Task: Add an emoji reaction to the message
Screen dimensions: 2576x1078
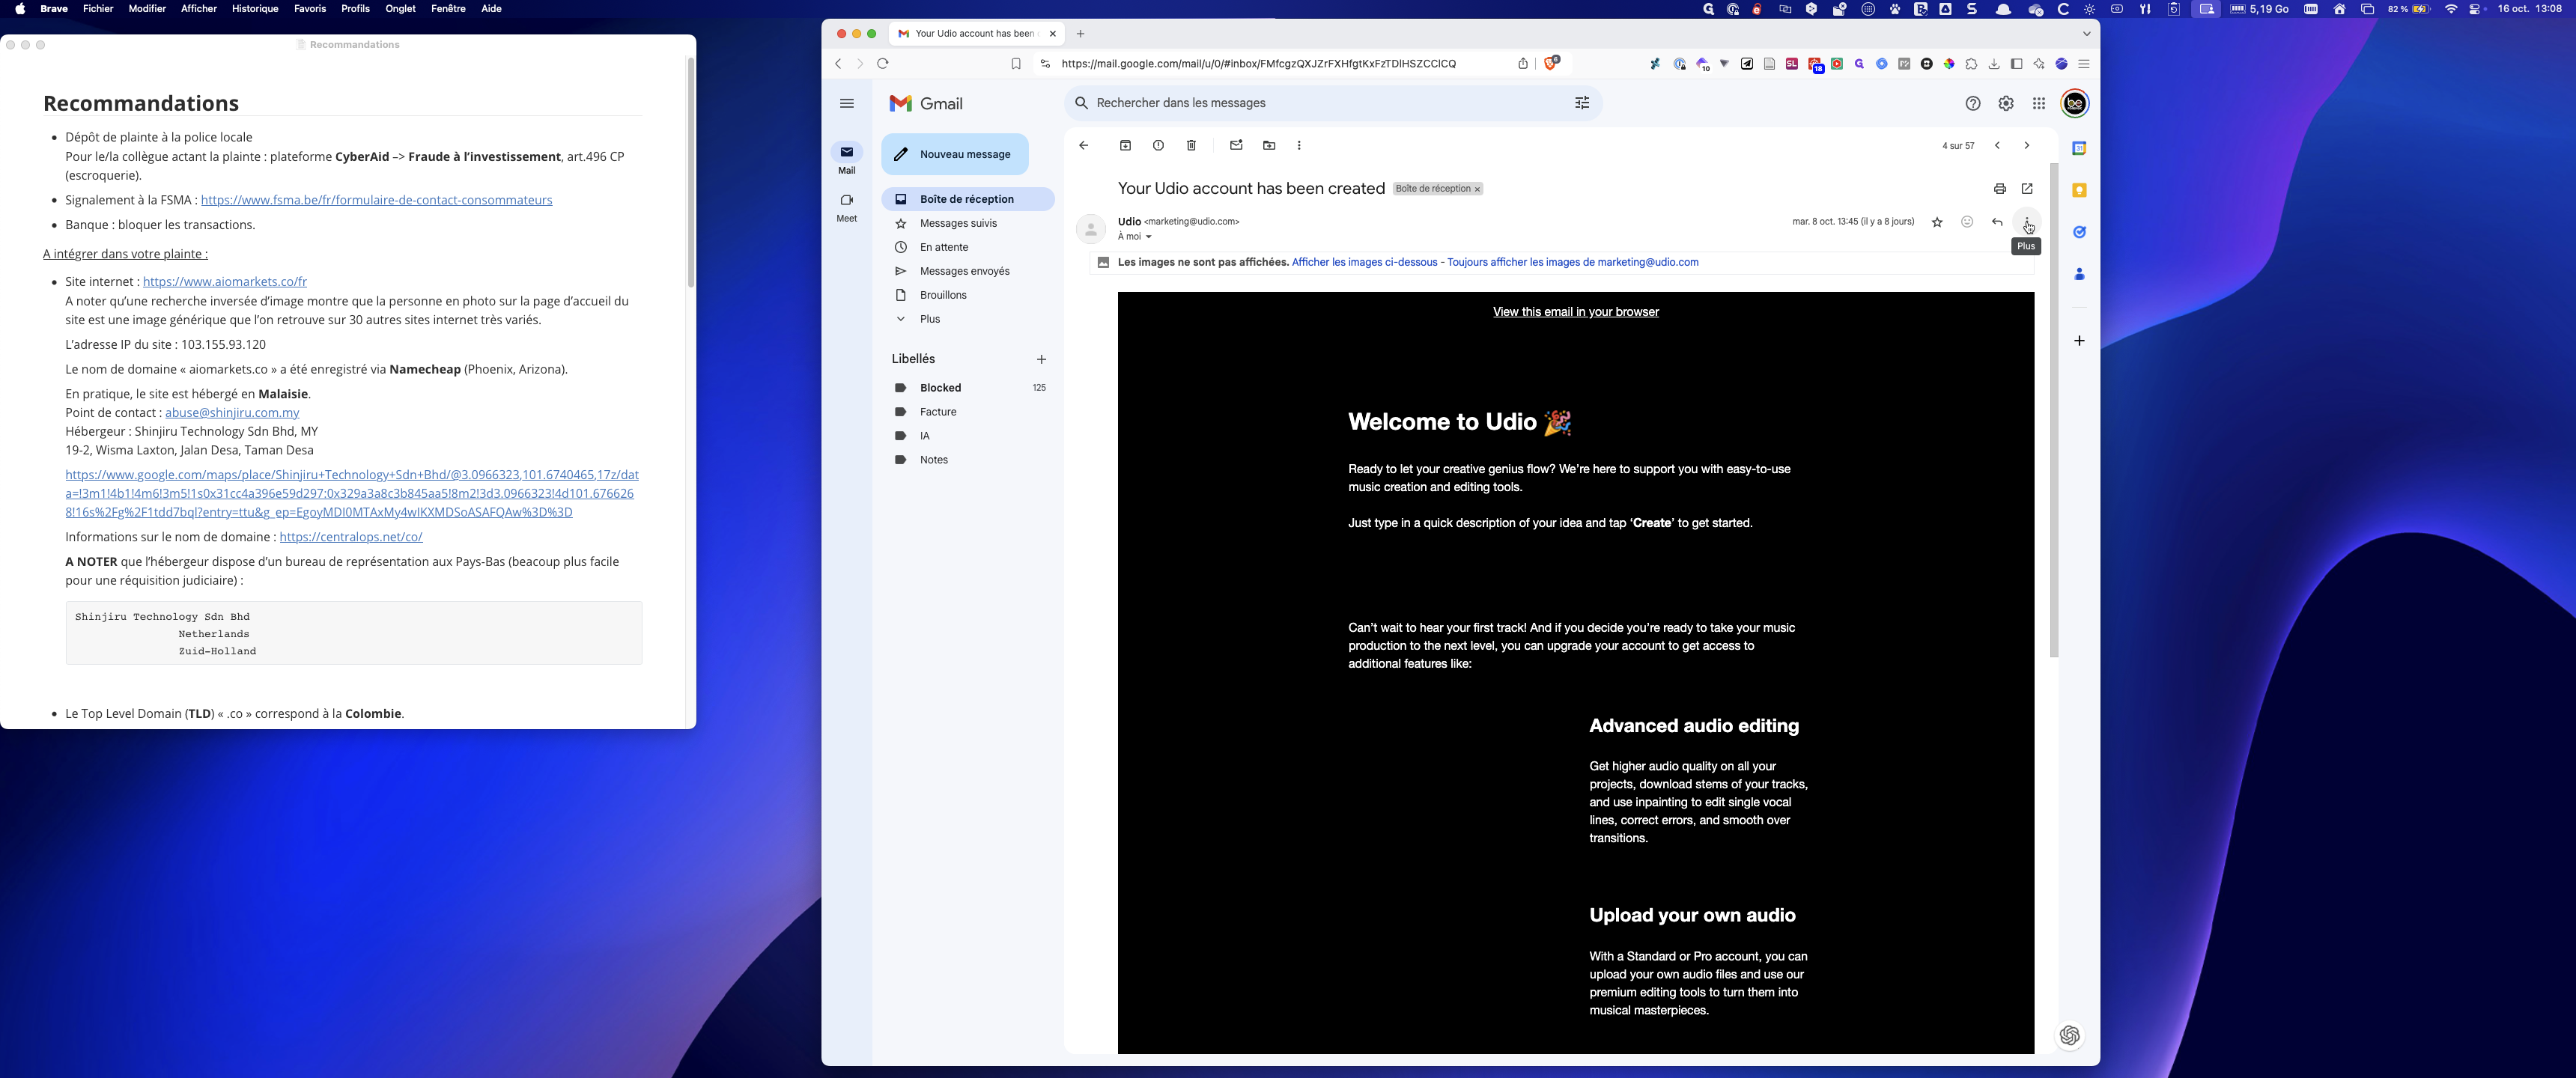Action: pyautogui.click(x=1967, y=222)
